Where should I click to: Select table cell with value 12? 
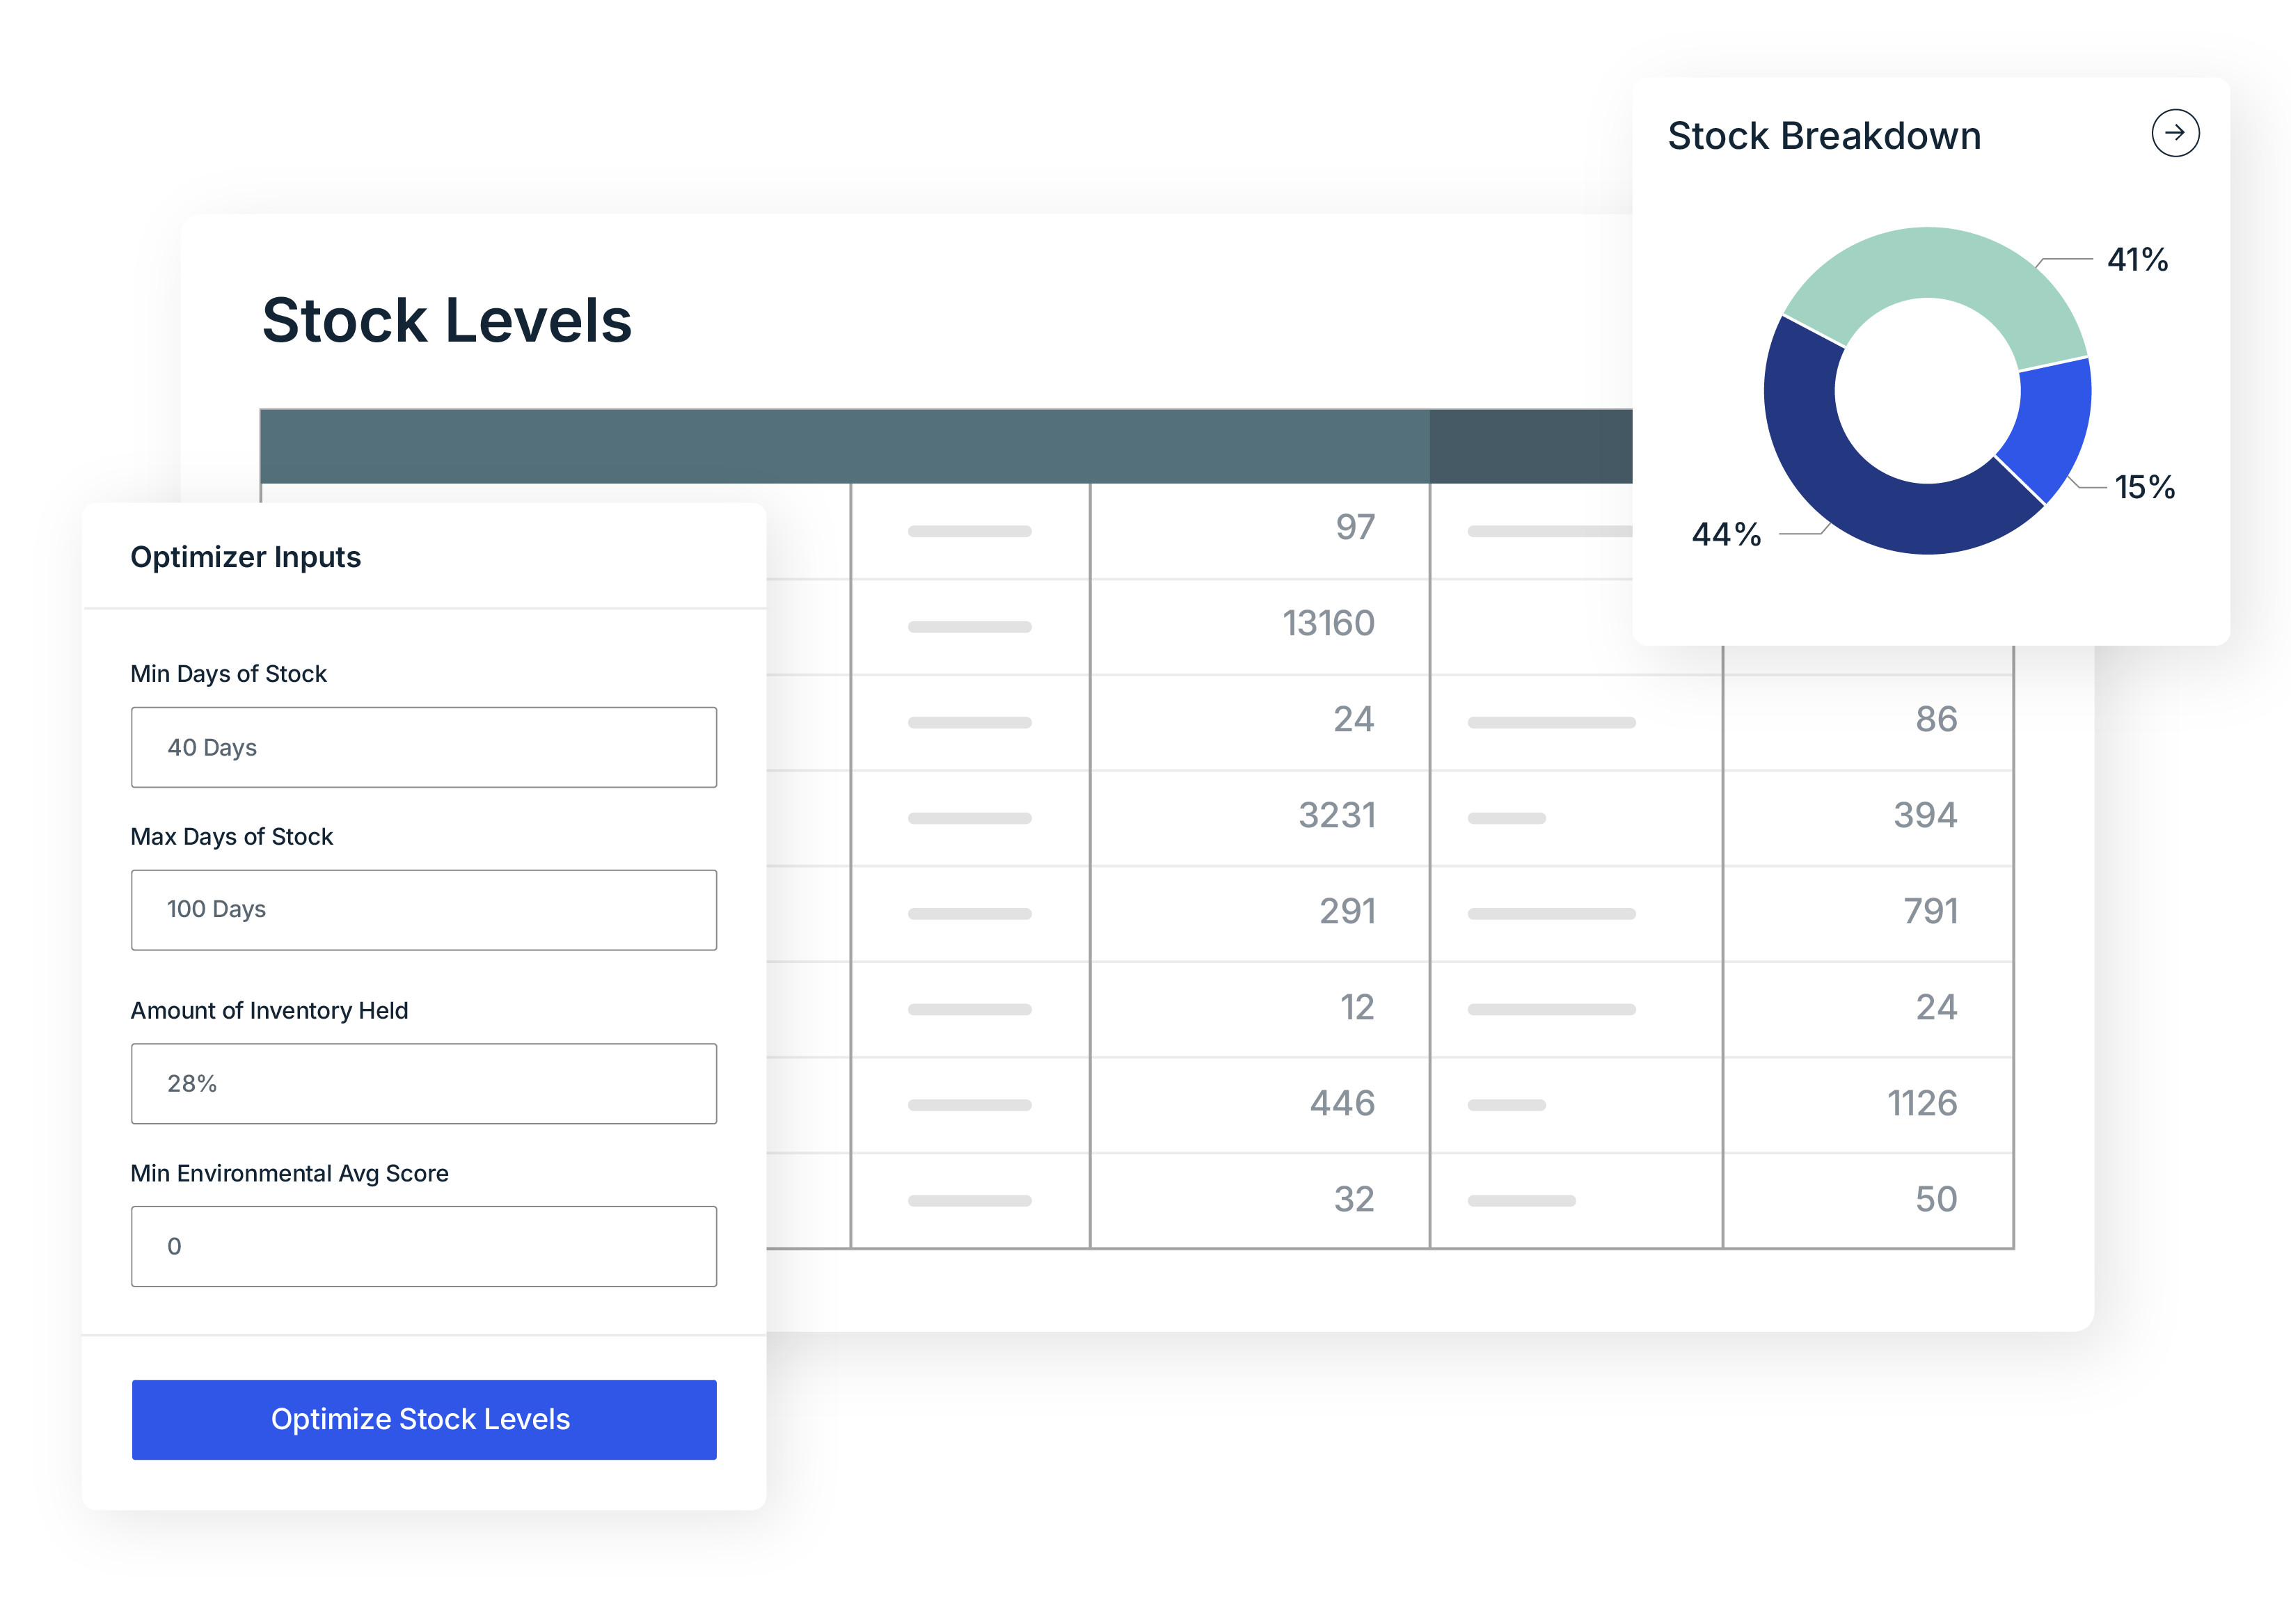tap(1259, 1008)
